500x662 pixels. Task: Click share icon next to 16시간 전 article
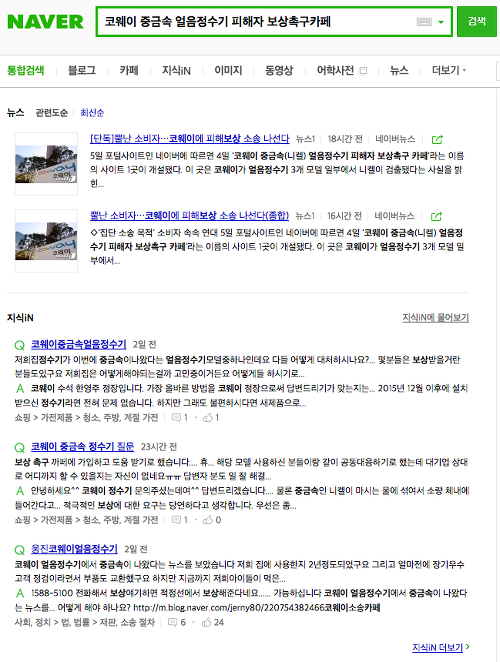436,217
